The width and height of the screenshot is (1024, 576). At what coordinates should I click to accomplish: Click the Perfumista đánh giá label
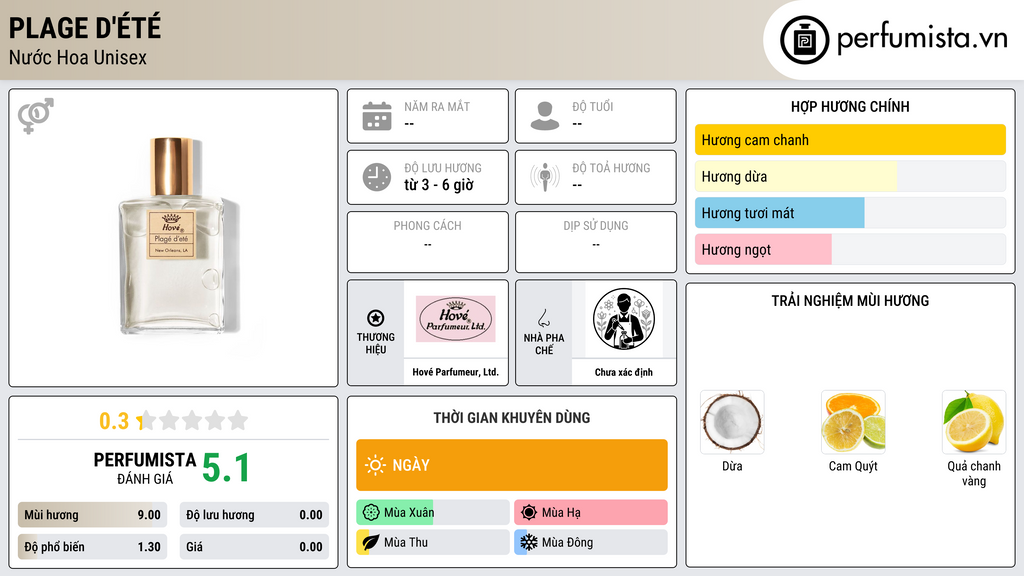(x=145, y=468)
